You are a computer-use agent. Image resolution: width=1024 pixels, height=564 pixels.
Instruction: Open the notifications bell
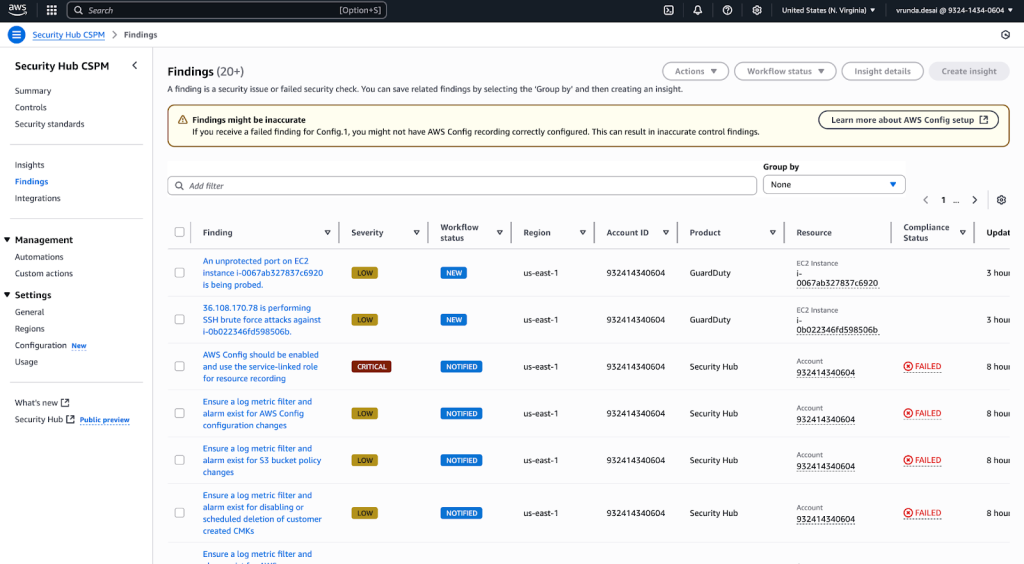coord(697,10)
